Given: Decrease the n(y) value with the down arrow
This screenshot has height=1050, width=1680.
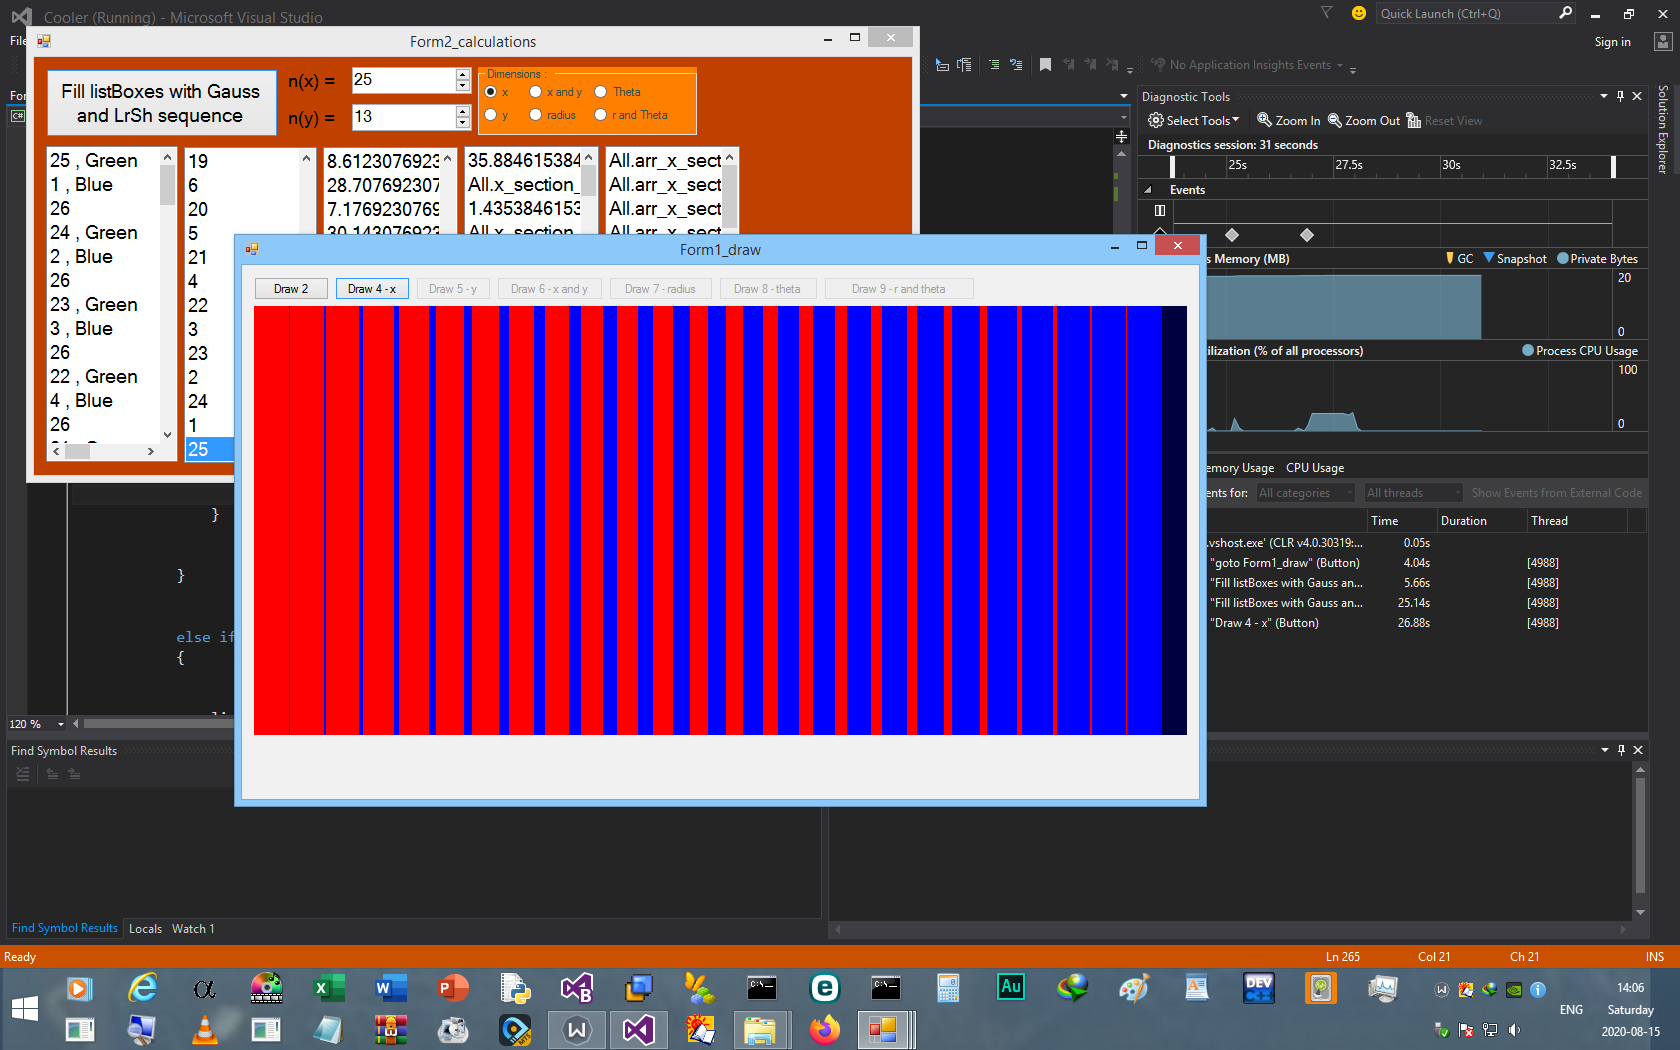Looking at the screenshot, I should coord(462,123).
